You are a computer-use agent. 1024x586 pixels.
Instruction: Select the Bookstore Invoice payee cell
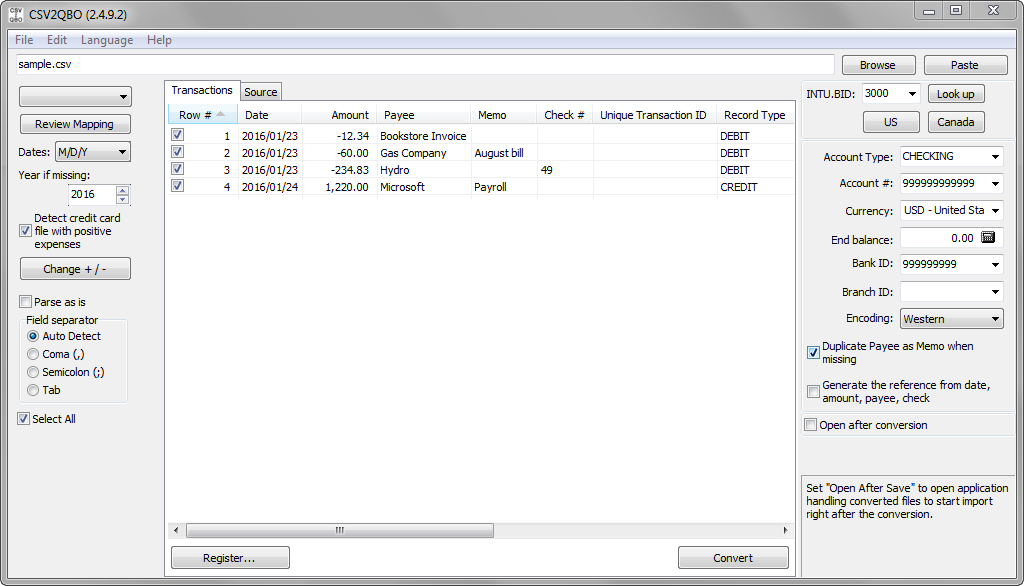(423, 136)
